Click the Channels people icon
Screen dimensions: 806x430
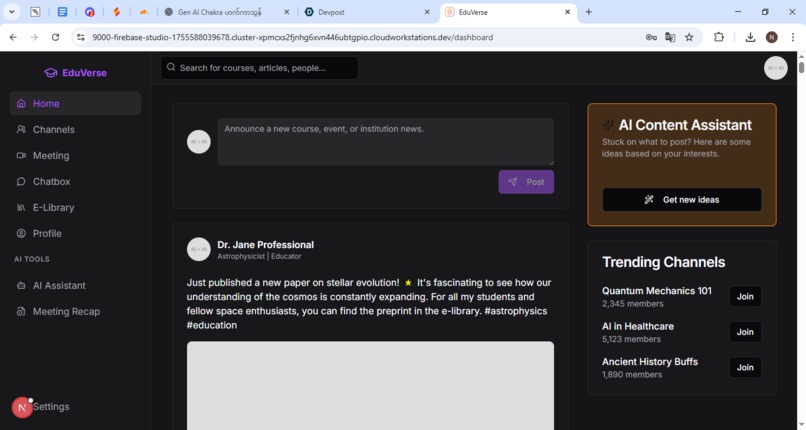coord(21,129)
